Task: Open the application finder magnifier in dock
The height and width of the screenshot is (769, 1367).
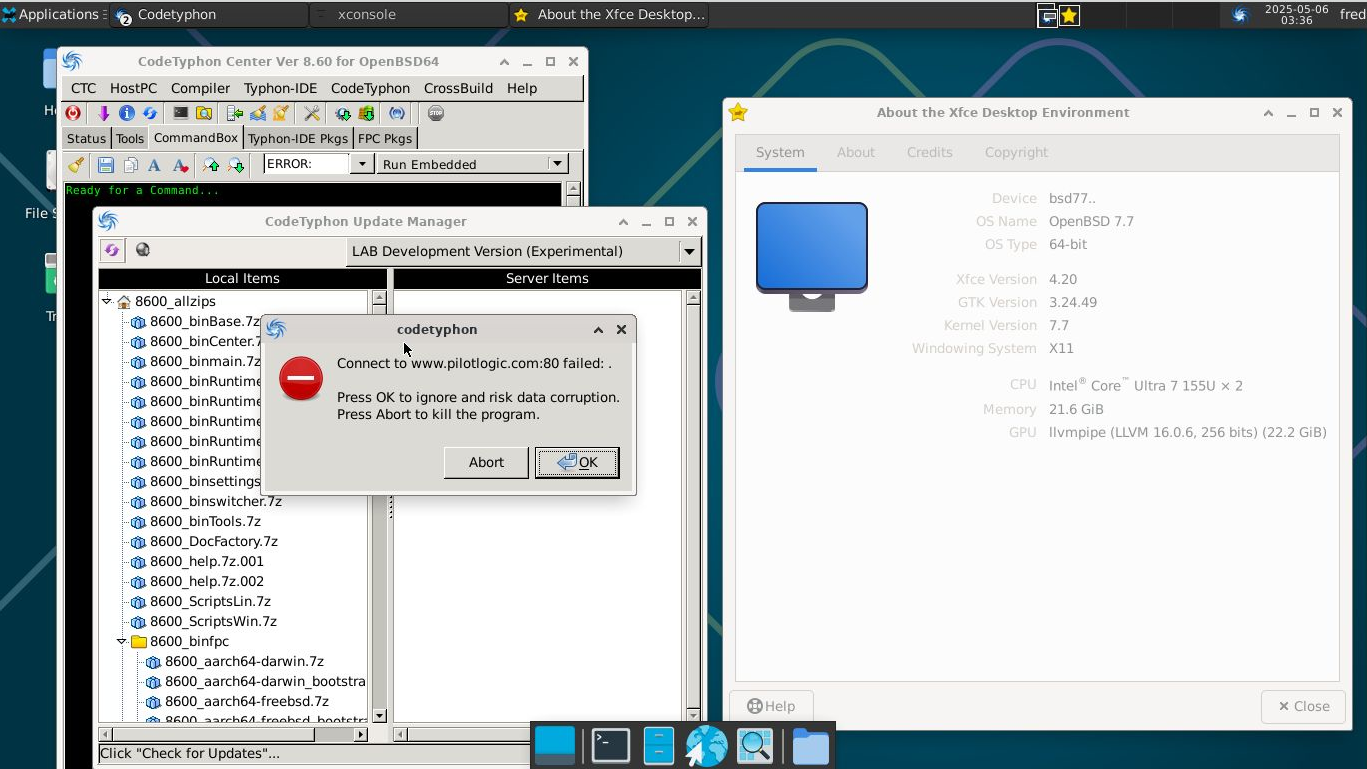Action: click(755, 745)
